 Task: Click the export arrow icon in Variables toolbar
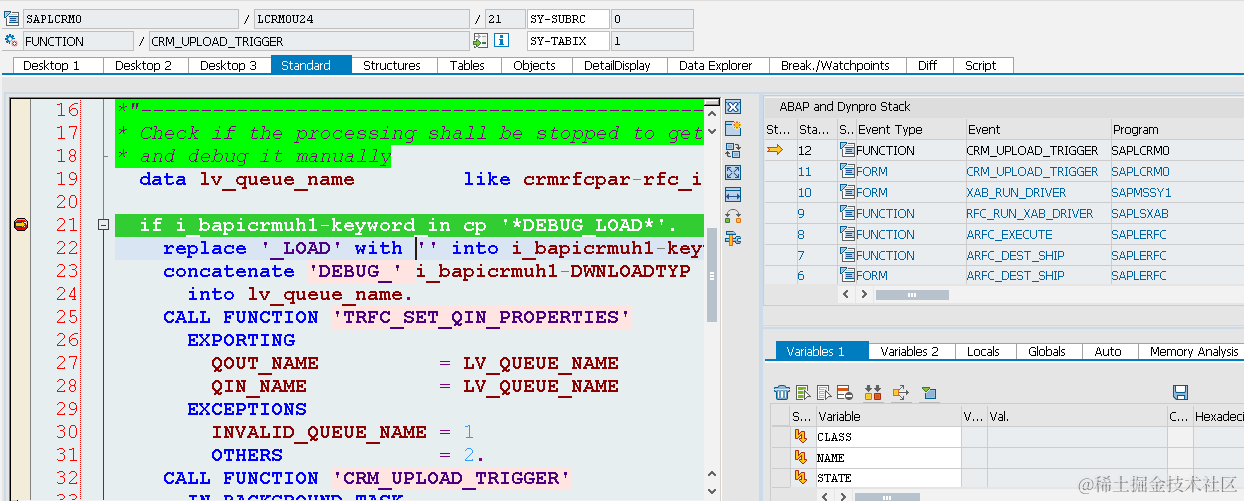click(900, 393)
